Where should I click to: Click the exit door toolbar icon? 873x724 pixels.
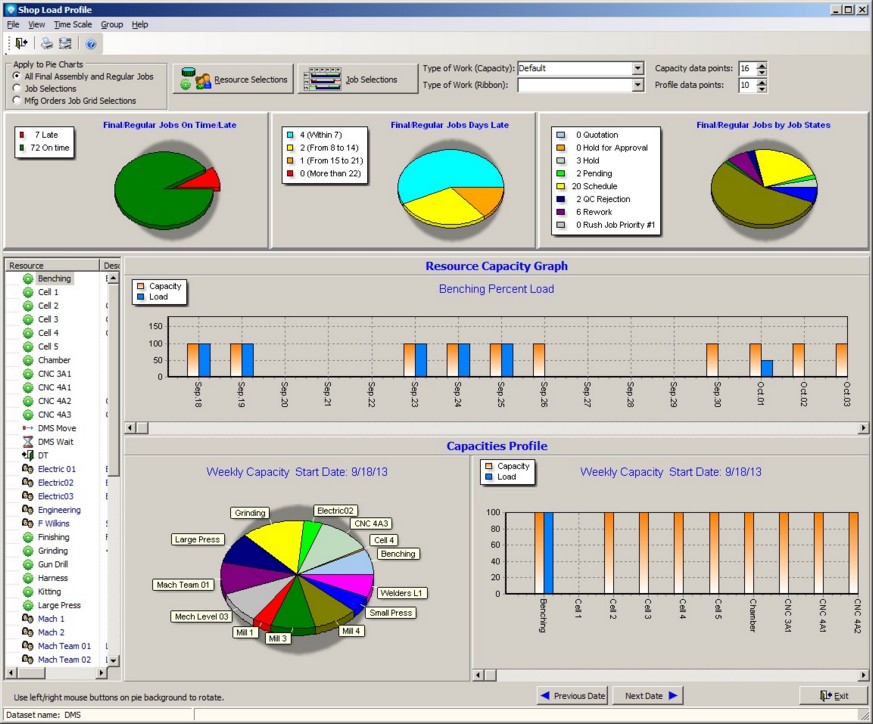(21, 43)
